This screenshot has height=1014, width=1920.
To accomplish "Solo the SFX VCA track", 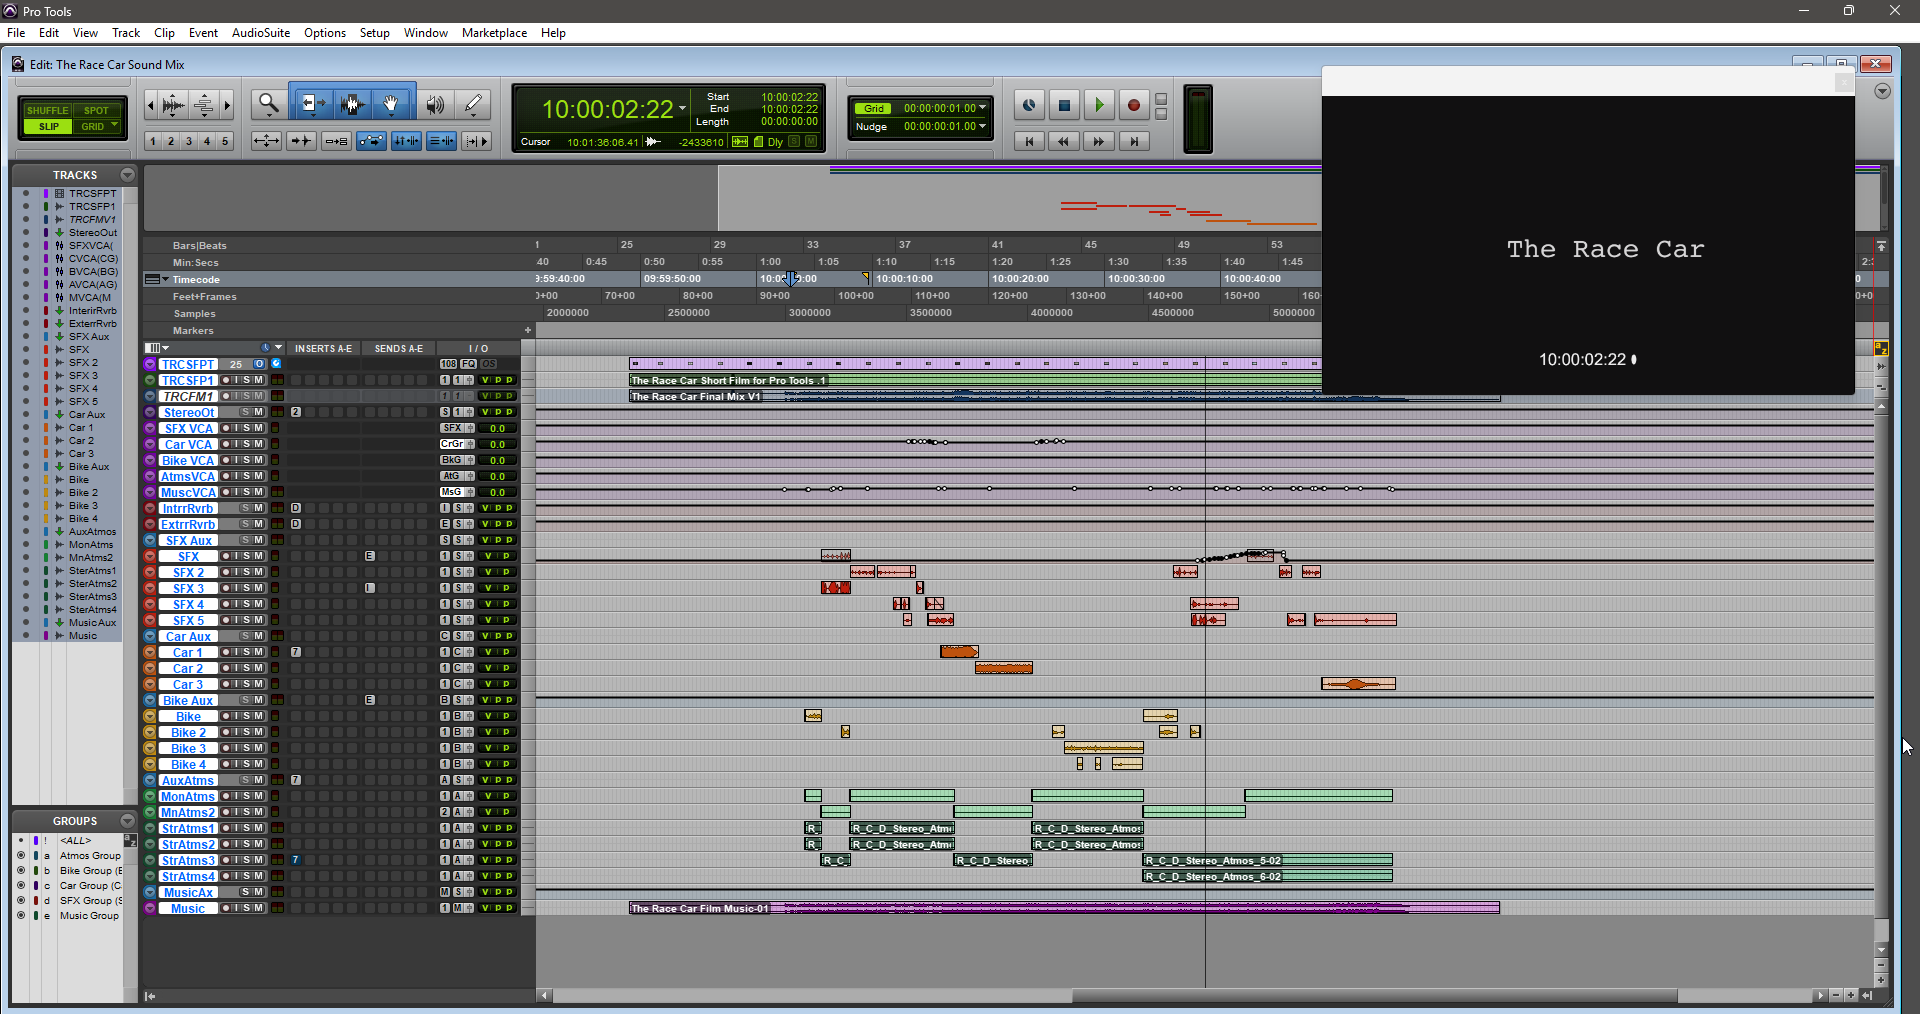I will (x=247, y=428).
